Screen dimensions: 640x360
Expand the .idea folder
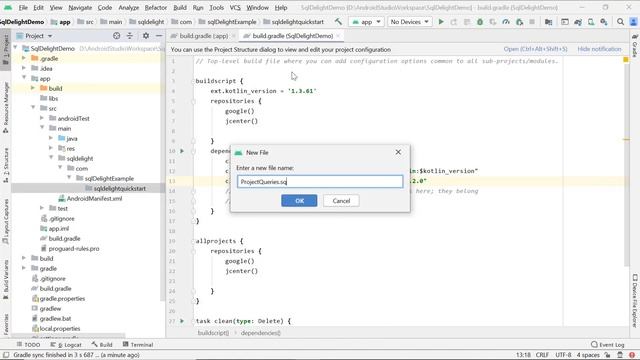[24, 68]
